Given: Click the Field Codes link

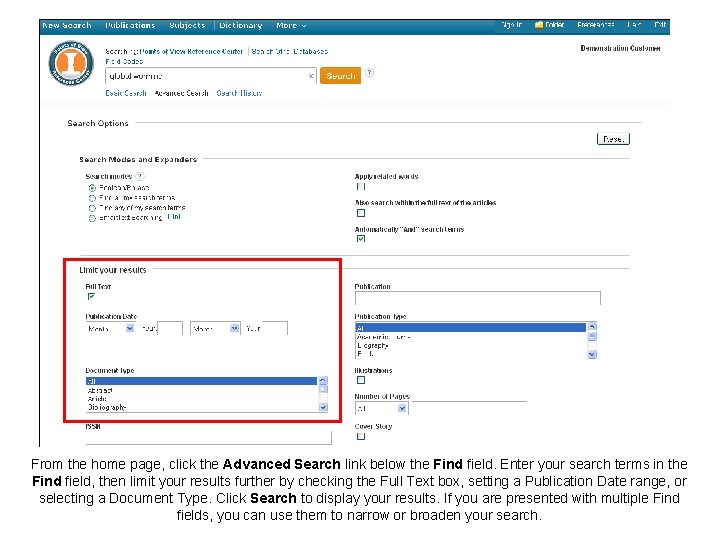Looking at the screenshot, I should 124,61.
